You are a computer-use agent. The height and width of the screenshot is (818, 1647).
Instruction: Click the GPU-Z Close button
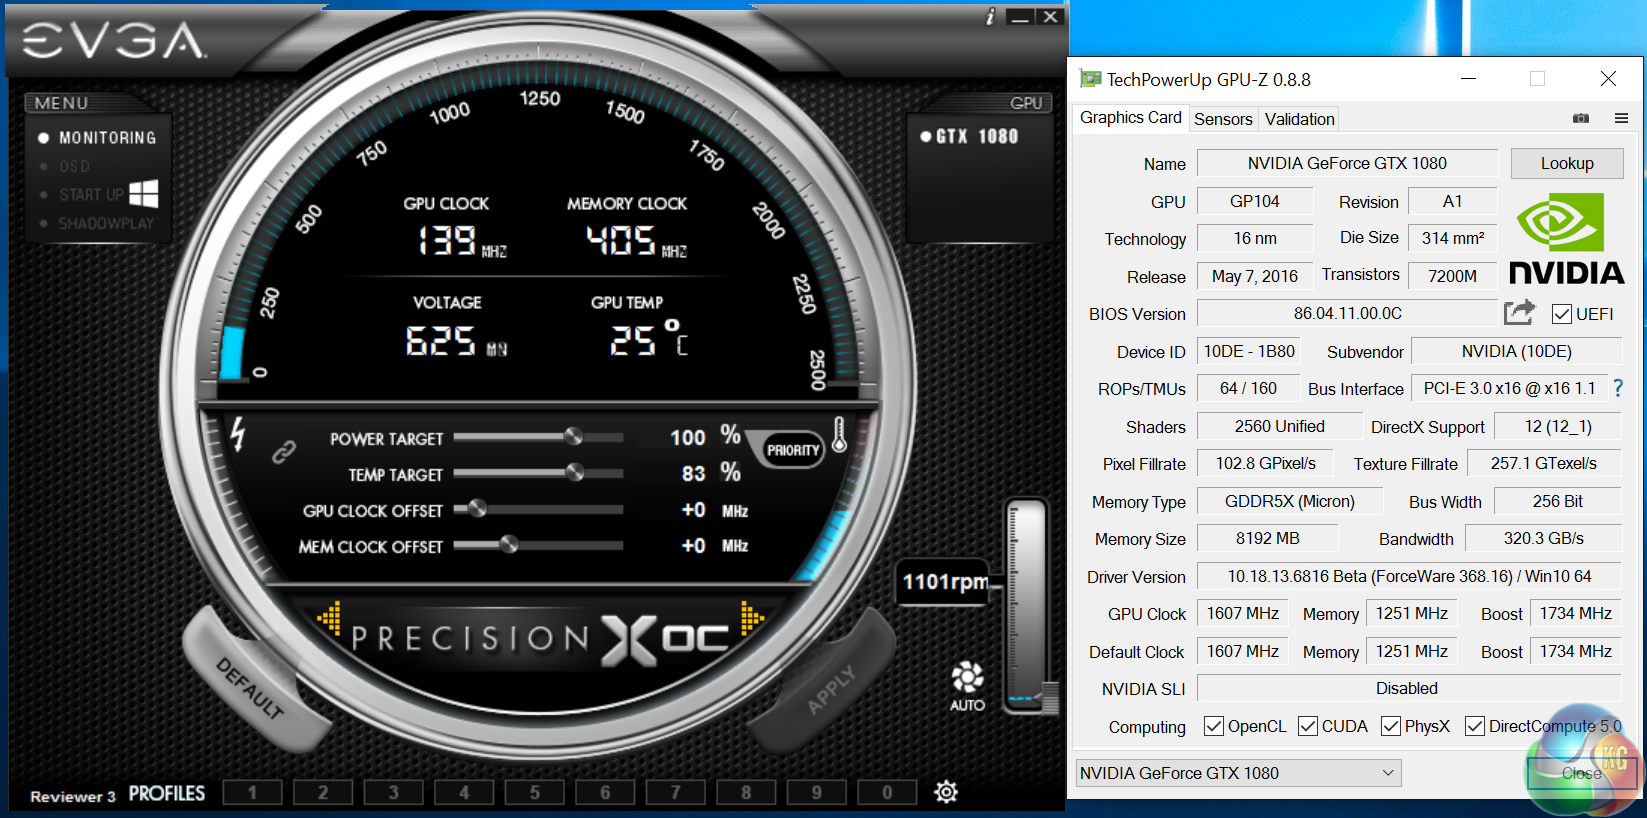point(1581,773)
